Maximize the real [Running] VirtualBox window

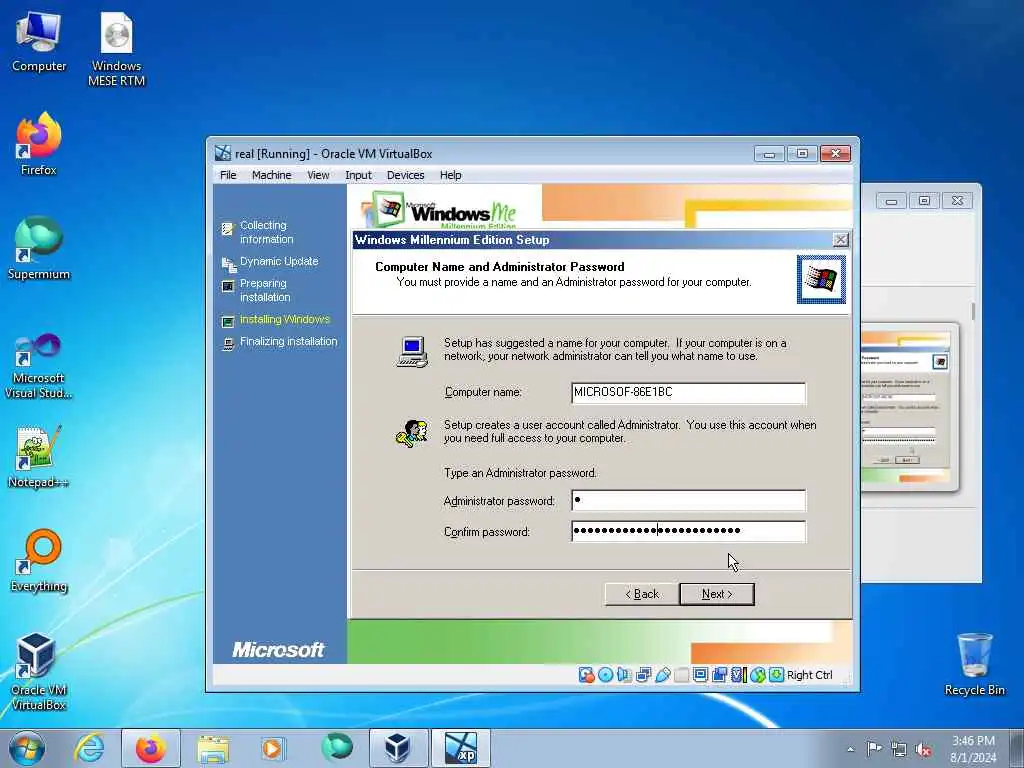tap(803, 154)
